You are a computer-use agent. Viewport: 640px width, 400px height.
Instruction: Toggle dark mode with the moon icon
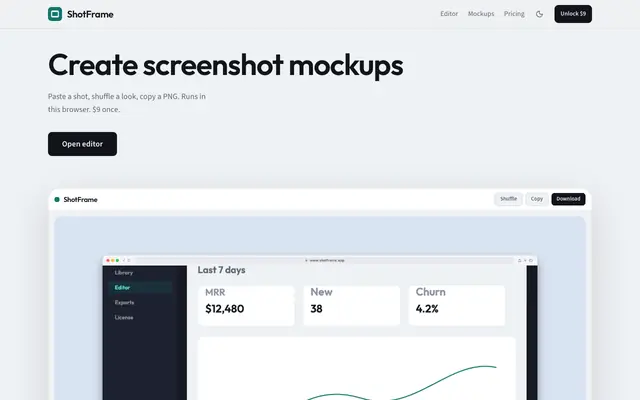[539, 14]
